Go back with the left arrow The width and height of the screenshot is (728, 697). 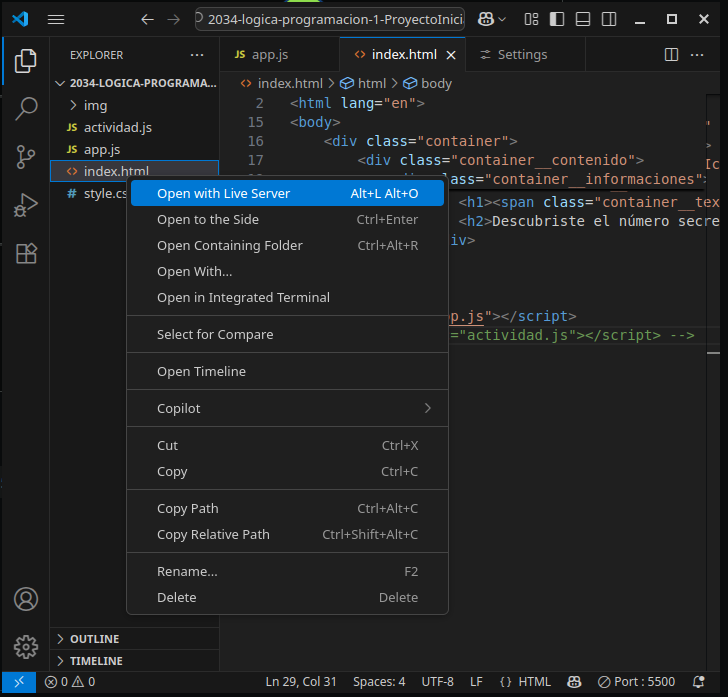[148, 20]
